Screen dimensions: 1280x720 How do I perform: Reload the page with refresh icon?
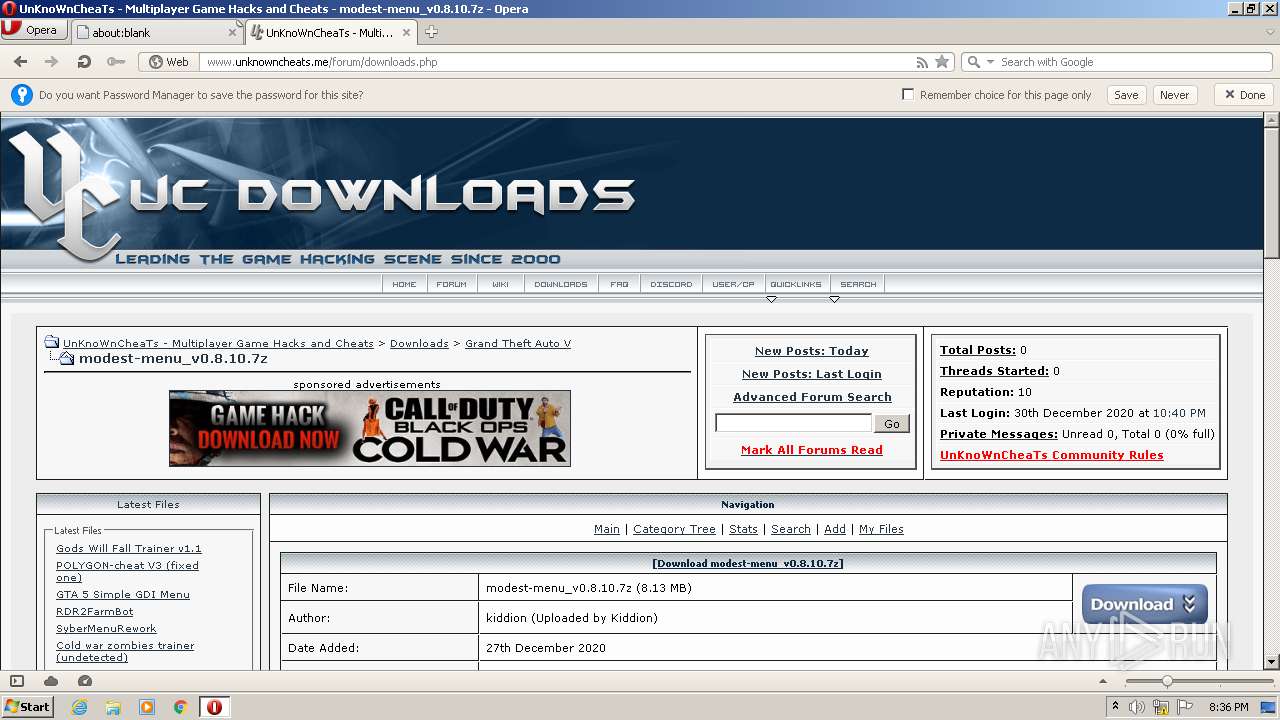(84, 62)
